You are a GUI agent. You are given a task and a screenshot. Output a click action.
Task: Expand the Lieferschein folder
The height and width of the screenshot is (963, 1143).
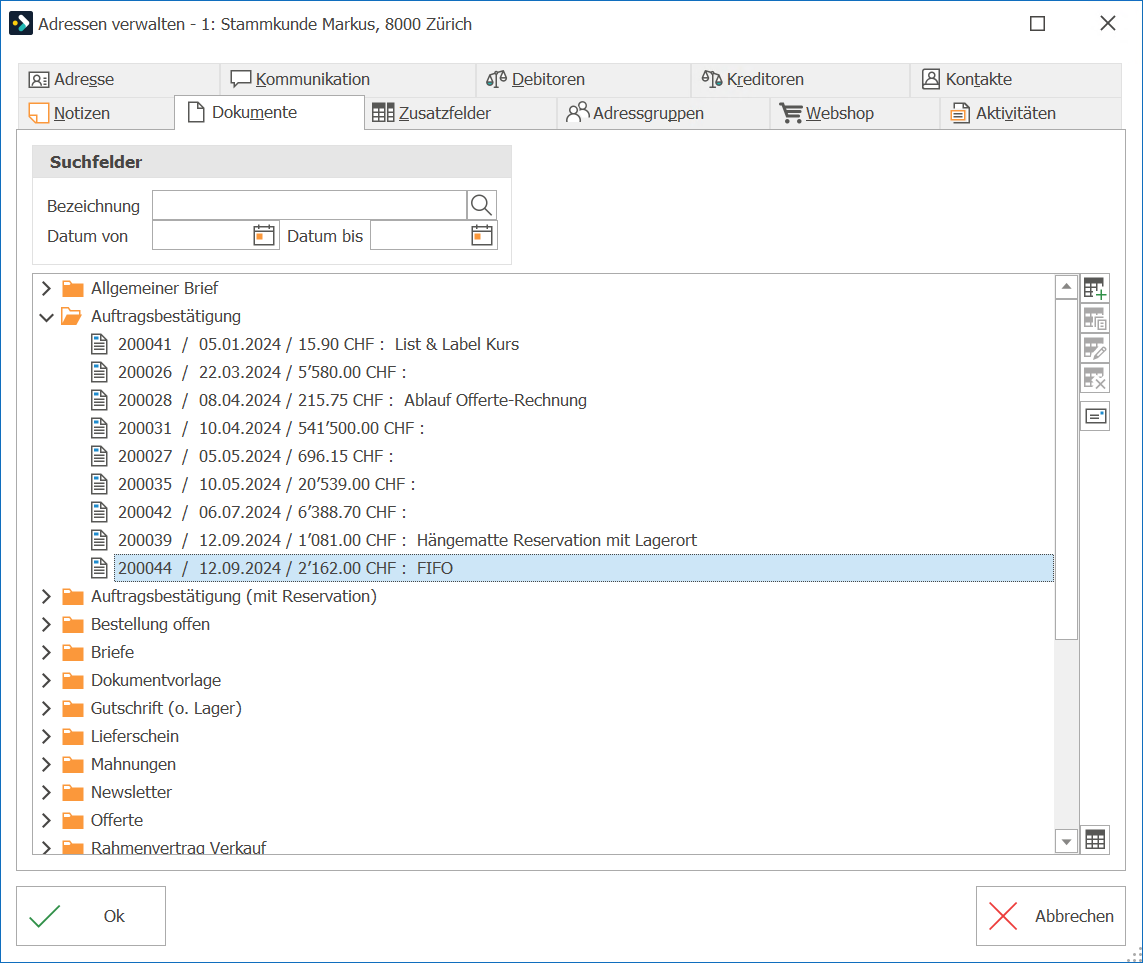pyautogui.click(x=47, y=736)
